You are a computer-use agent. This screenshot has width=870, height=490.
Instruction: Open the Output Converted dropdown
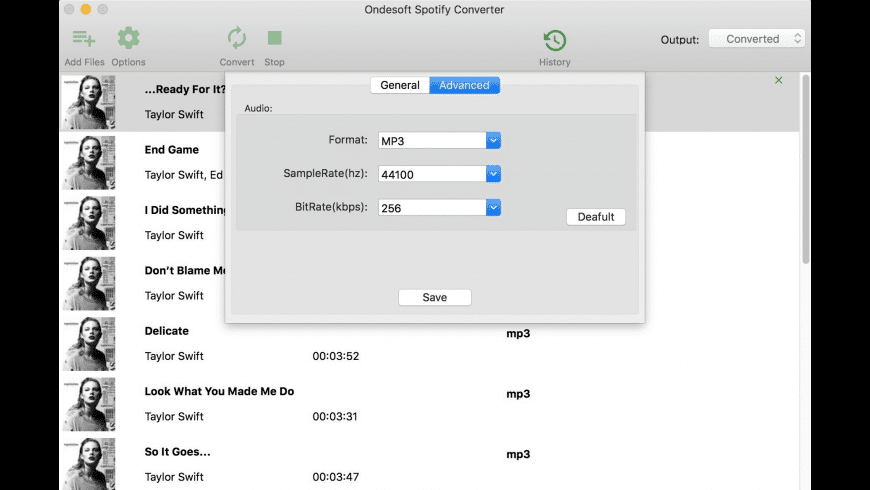coord(757,39)
